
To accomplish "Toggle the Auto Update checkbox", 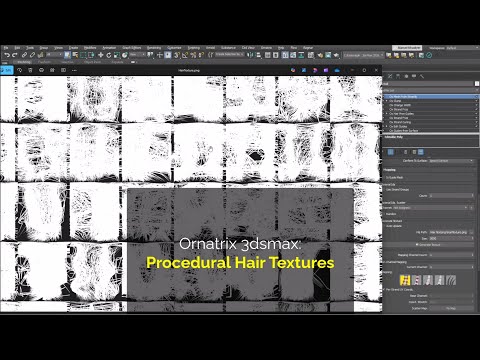I will (384, 226).
